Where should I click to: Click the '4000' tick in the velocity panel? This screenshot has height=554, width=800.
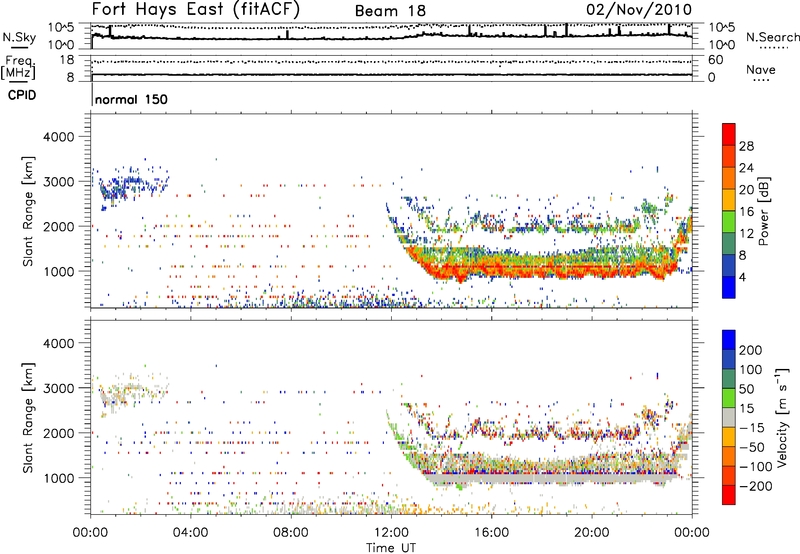point(59,343)
